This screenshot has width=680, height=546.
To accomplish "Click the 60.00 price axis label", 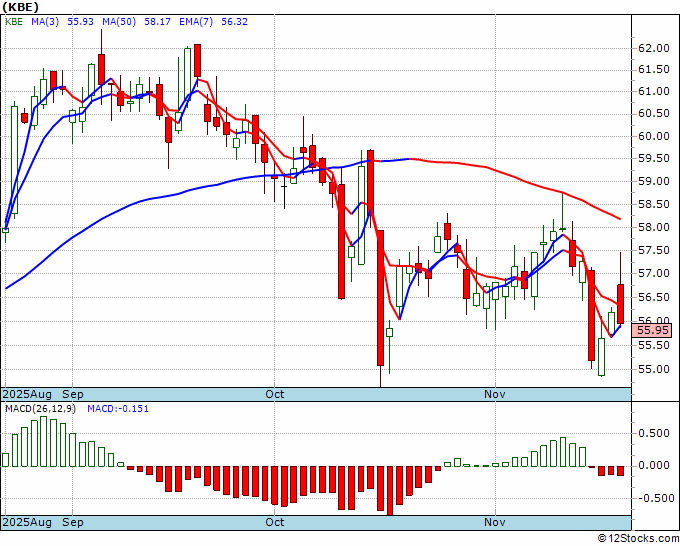I will pyautogui.click(x=654, y=136).
